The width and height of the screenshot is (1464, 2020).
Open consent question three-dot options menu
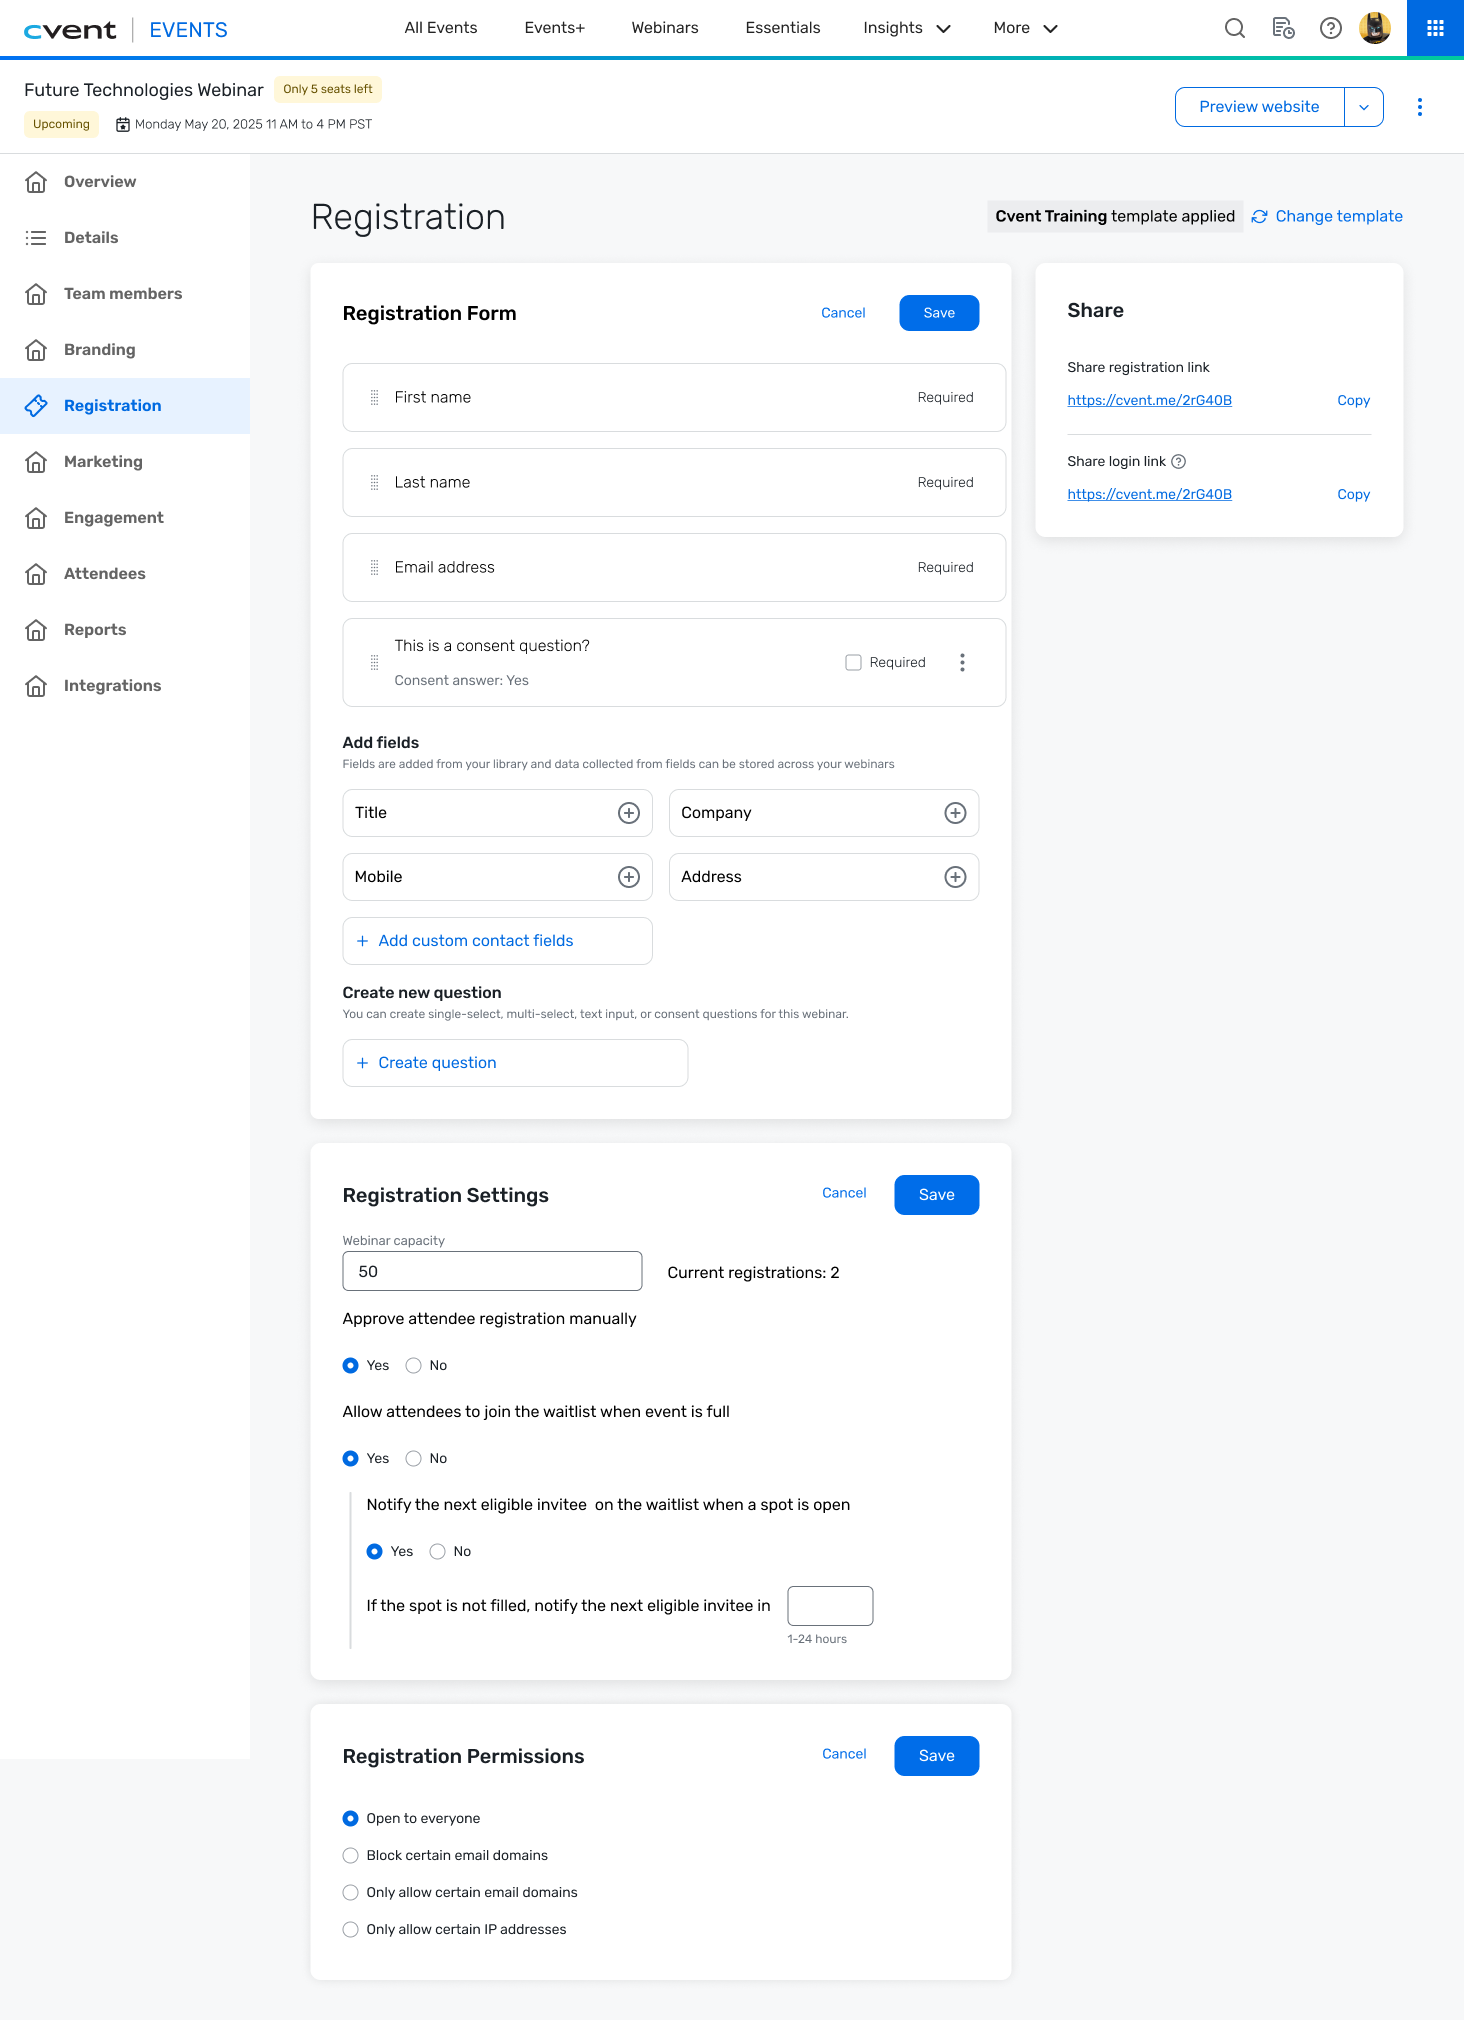click(x=962, y=662)
